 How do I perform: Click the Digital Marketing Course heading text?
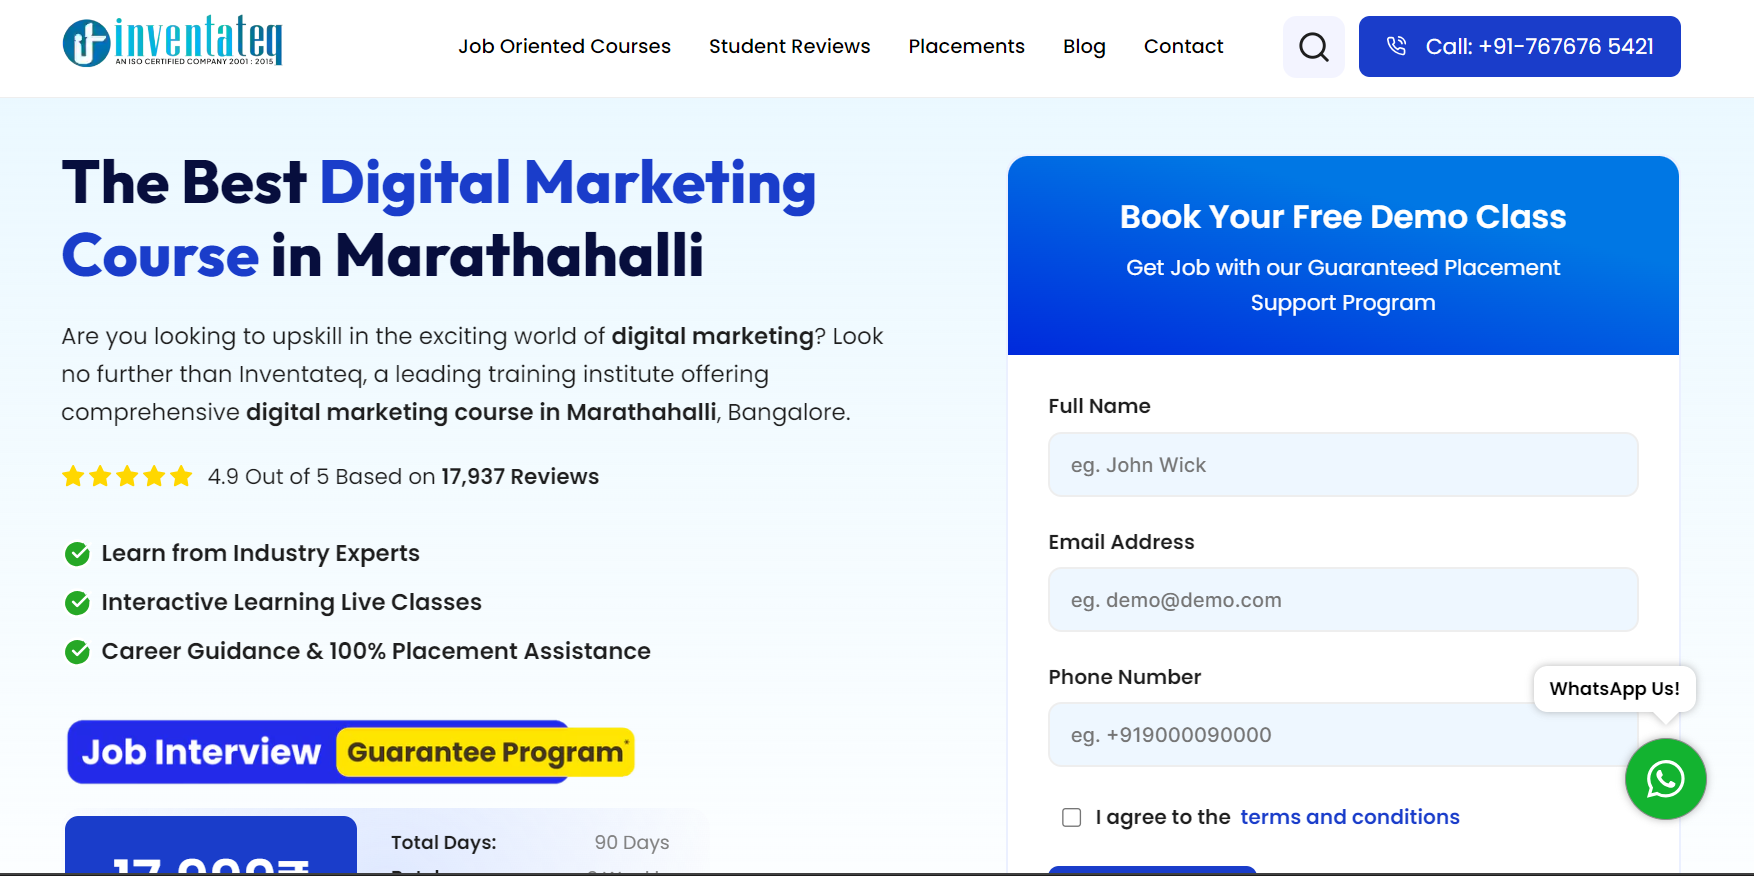[x=439, y=219]
